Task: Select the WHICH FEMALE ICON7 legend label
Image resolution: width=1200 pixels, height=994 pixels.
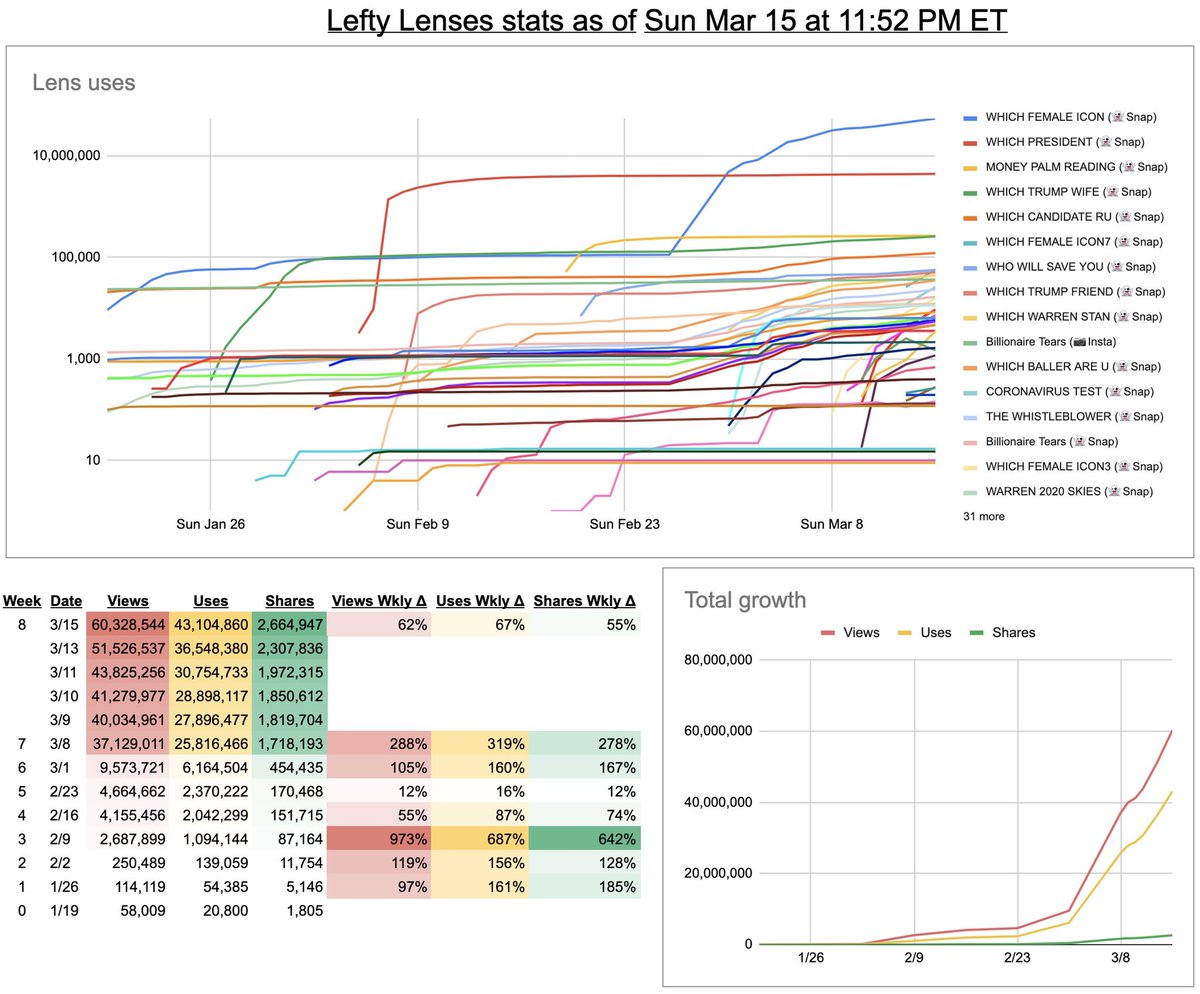Action: (x=1074, y=242)
